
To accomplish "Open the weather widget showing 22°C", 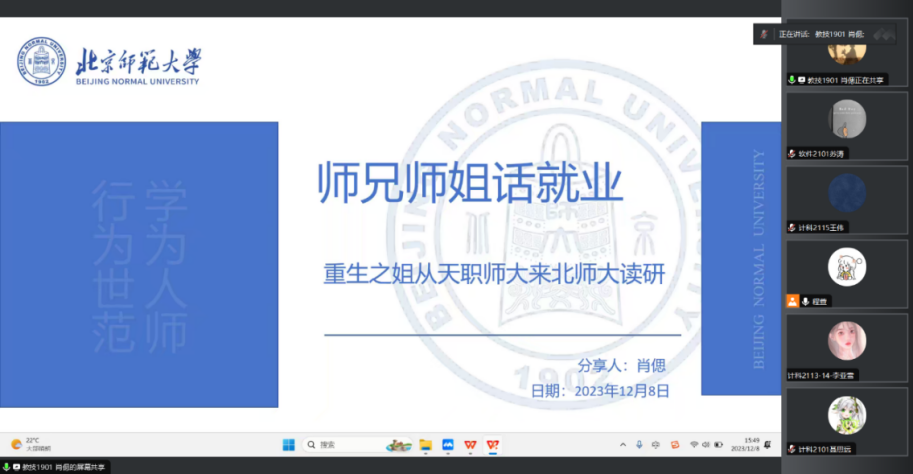I will click(30, 444).
